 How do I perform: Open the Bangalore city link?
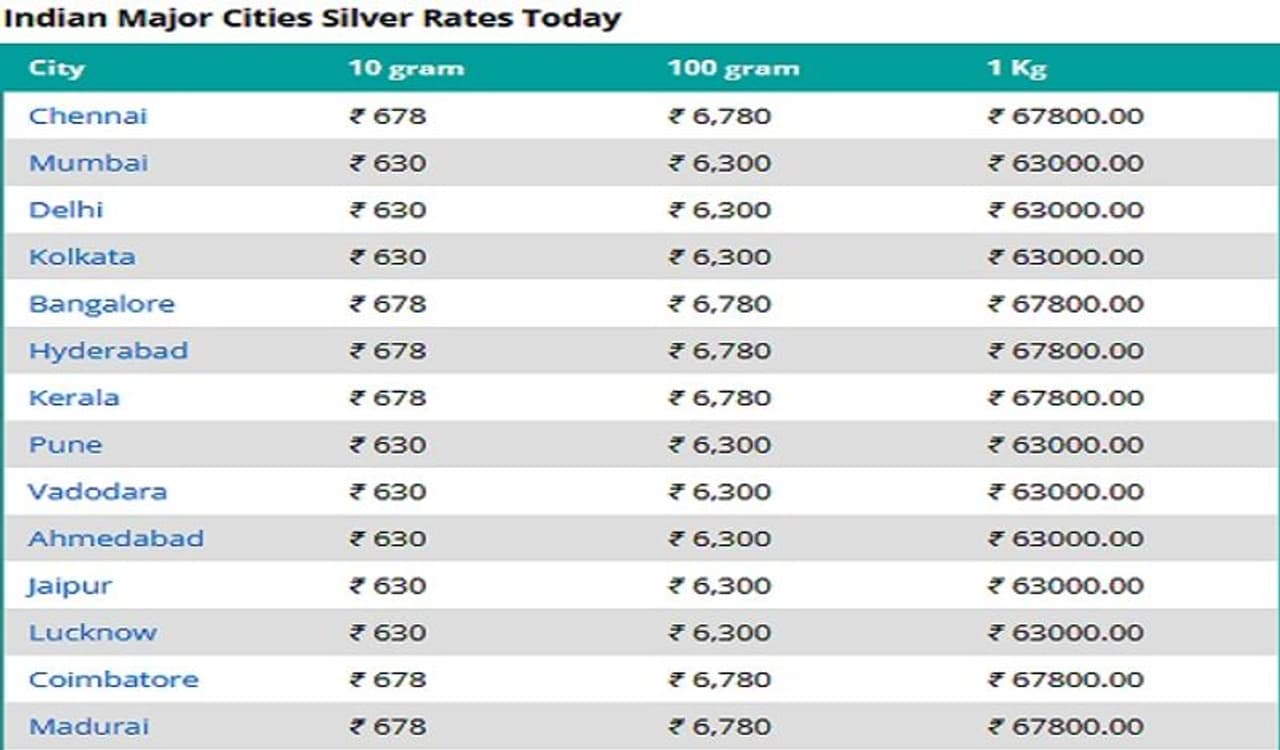tap(101, 304)
